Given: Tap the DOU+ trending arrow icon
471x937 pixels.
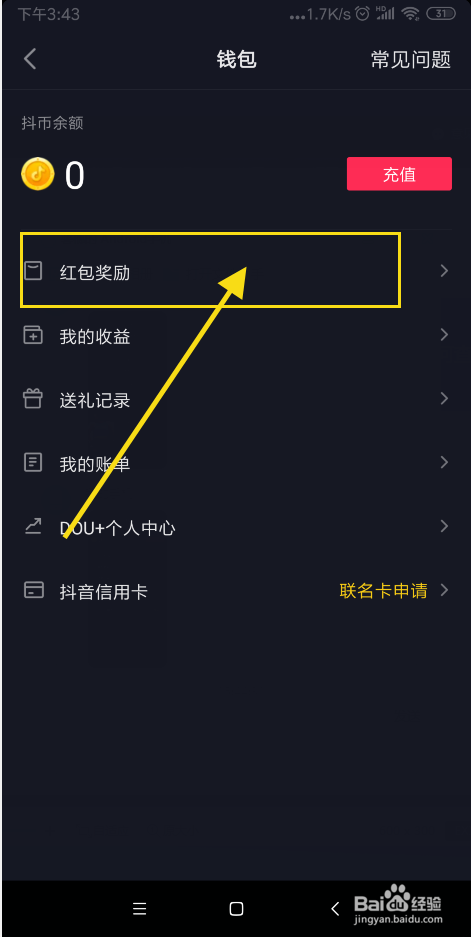Looking at the screenshot, I should (33, 526).
